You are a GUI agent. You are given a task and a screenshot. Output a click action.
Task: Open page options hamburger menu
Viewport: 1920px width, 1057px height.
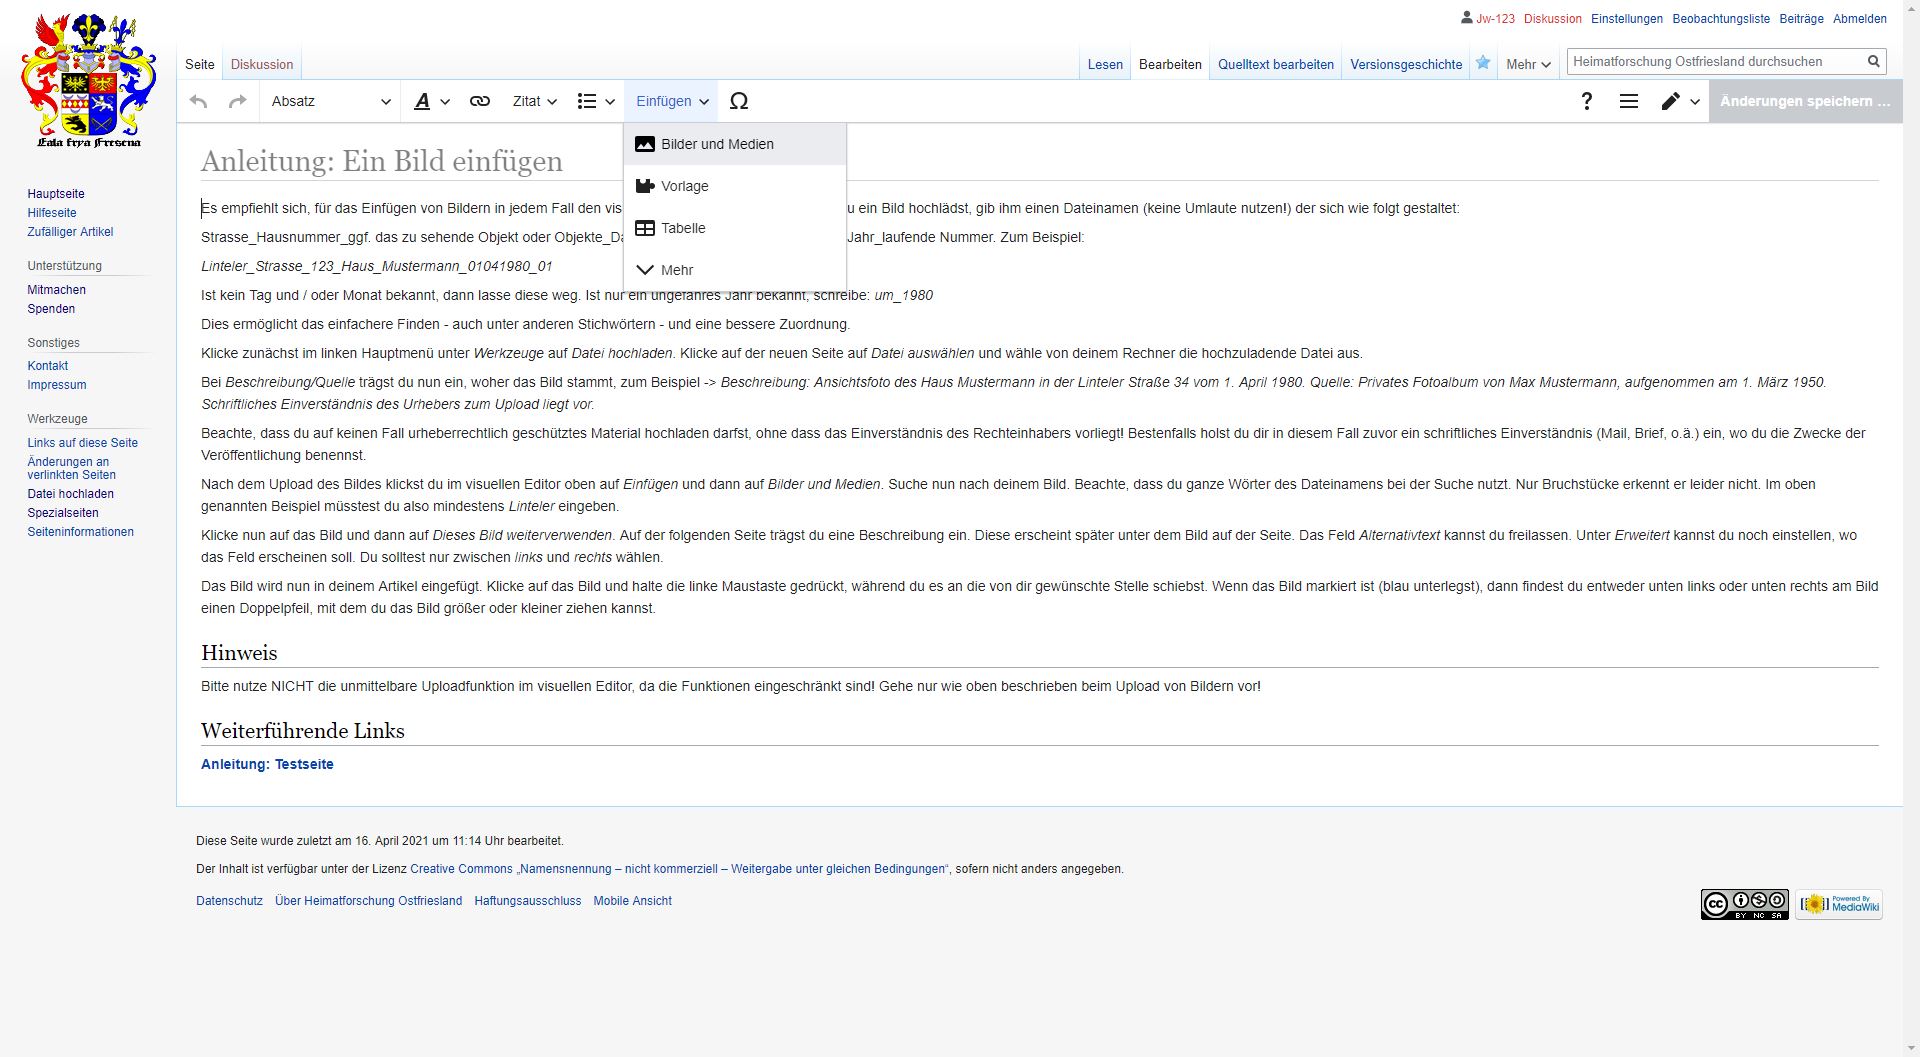click(1628, 101)
